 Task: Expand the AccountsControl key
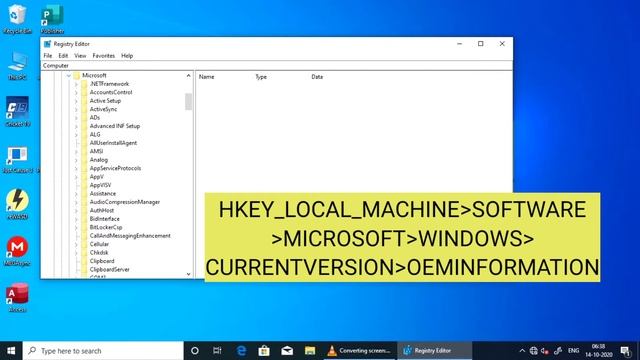(76, 93)
